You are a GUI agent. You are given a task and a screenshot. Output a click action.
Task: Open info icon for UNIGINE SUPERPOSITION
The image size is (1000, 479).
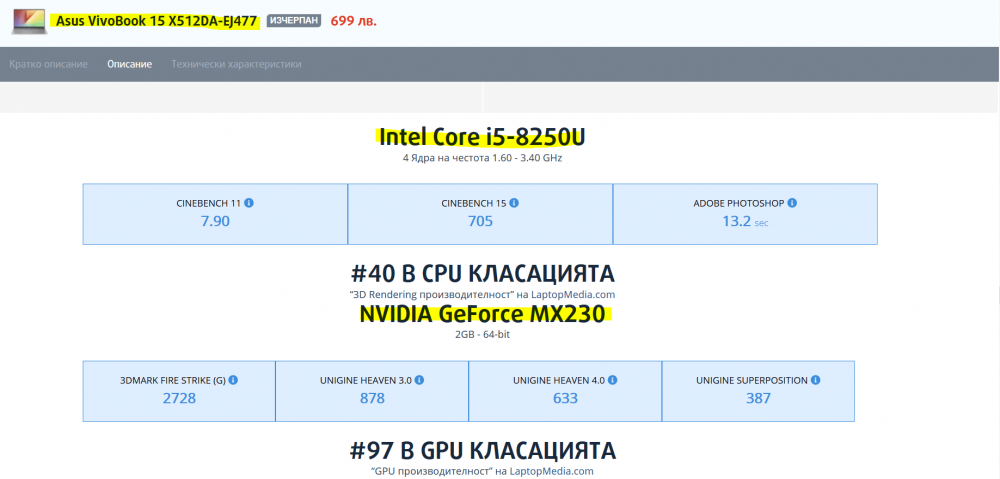tap(816, 380)
